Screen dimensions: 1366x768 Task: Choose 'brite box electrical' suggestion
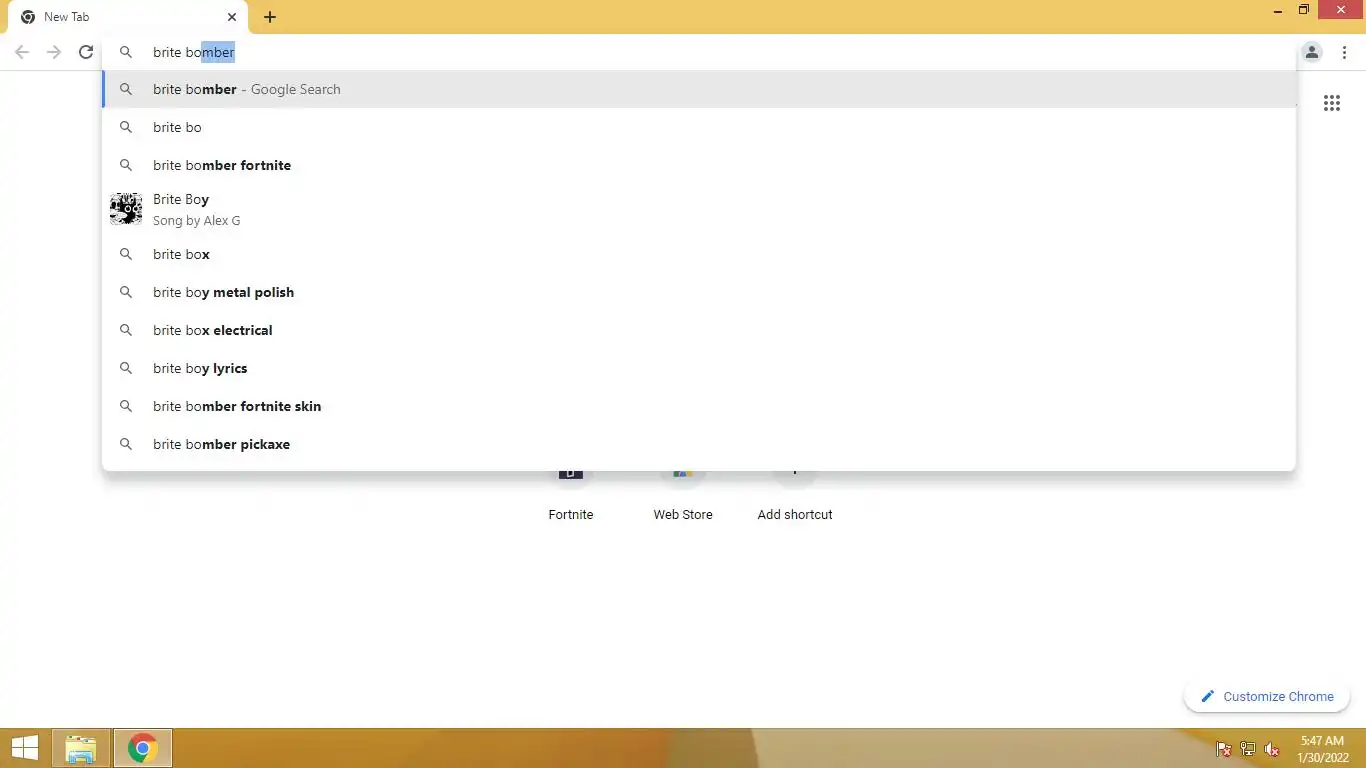tap(699, 330)
